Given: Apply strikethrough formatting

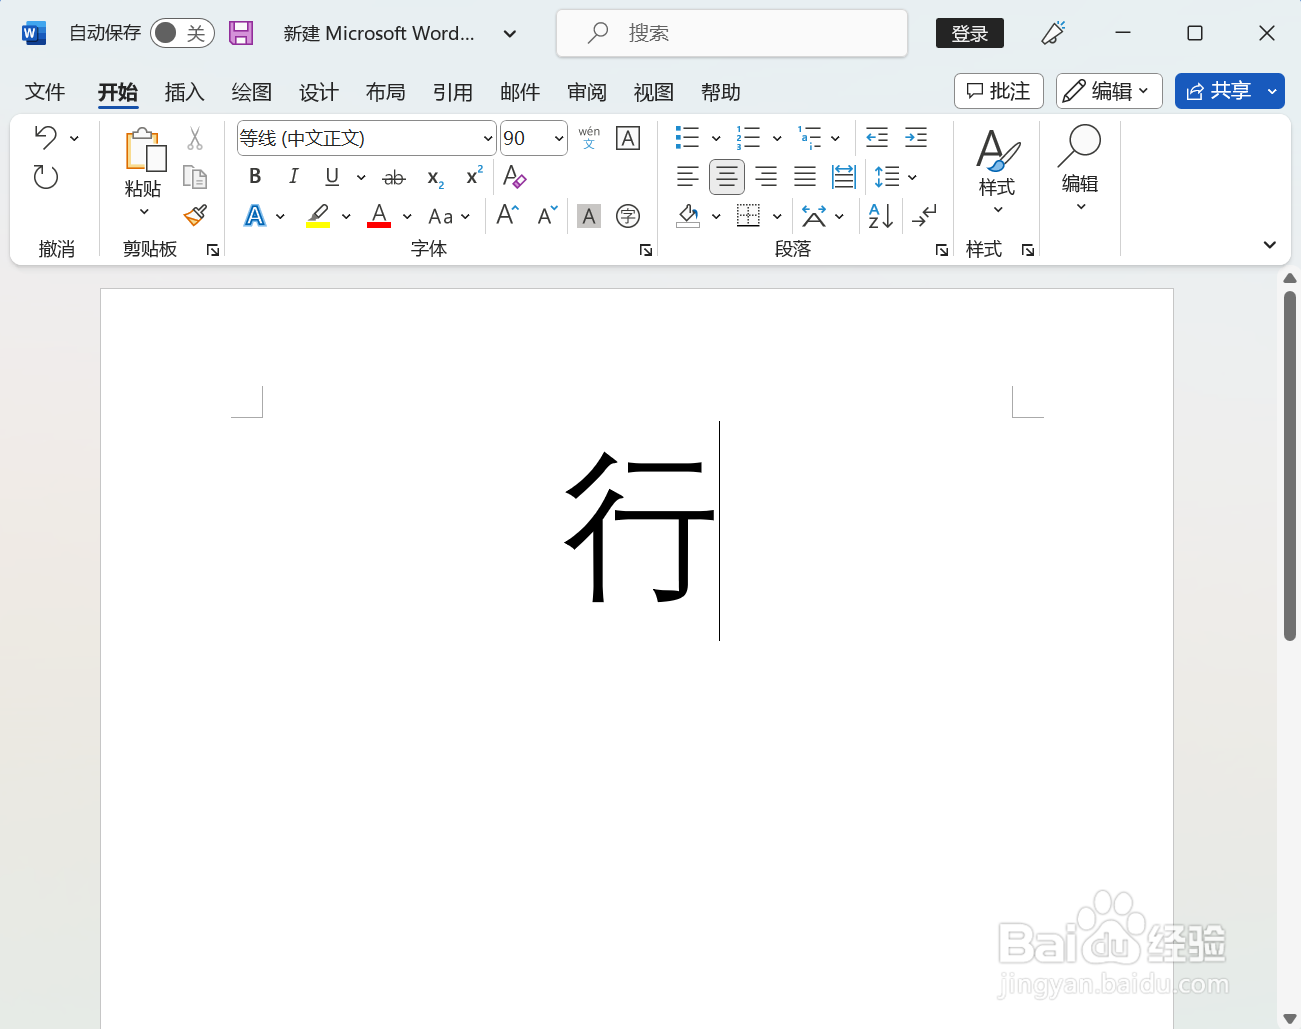Looking at the screenshot, I should [x=393, y=177].
